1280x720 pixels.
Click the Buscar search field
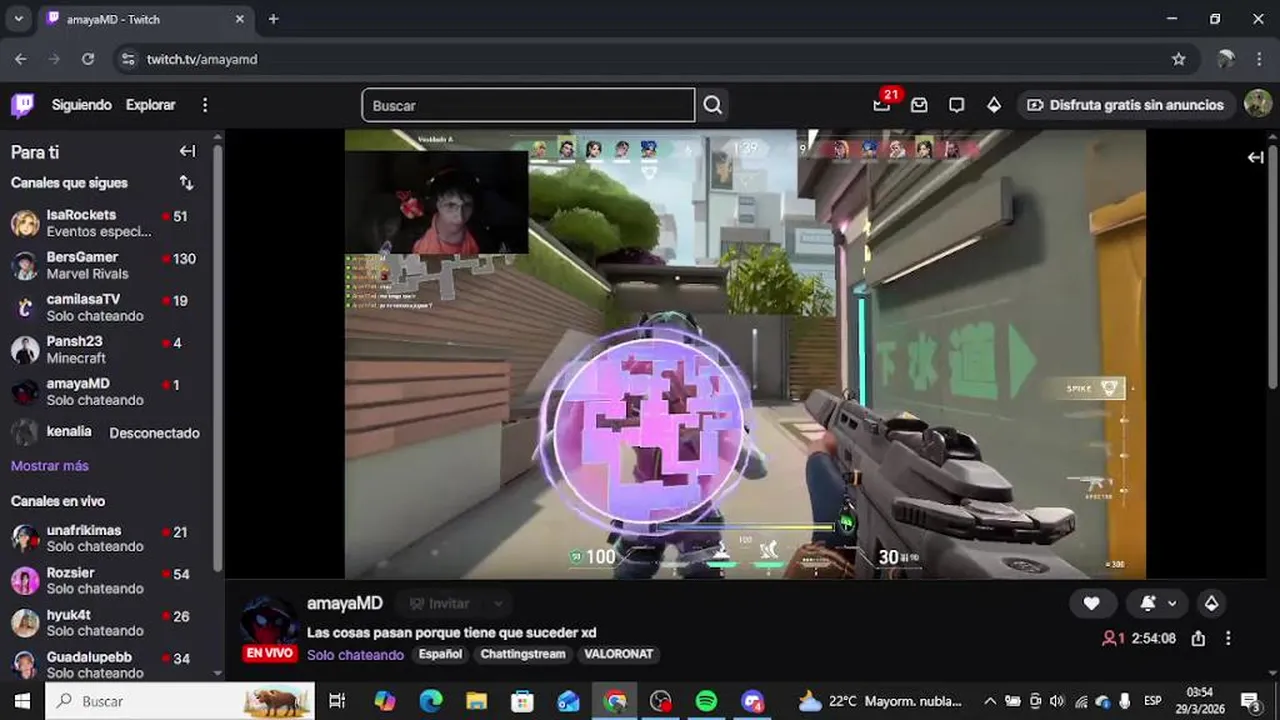528,105
